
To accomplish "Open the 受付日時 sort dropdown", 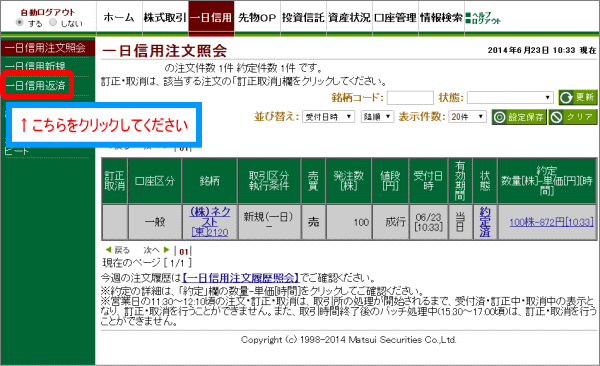I will tap(328, 117).
